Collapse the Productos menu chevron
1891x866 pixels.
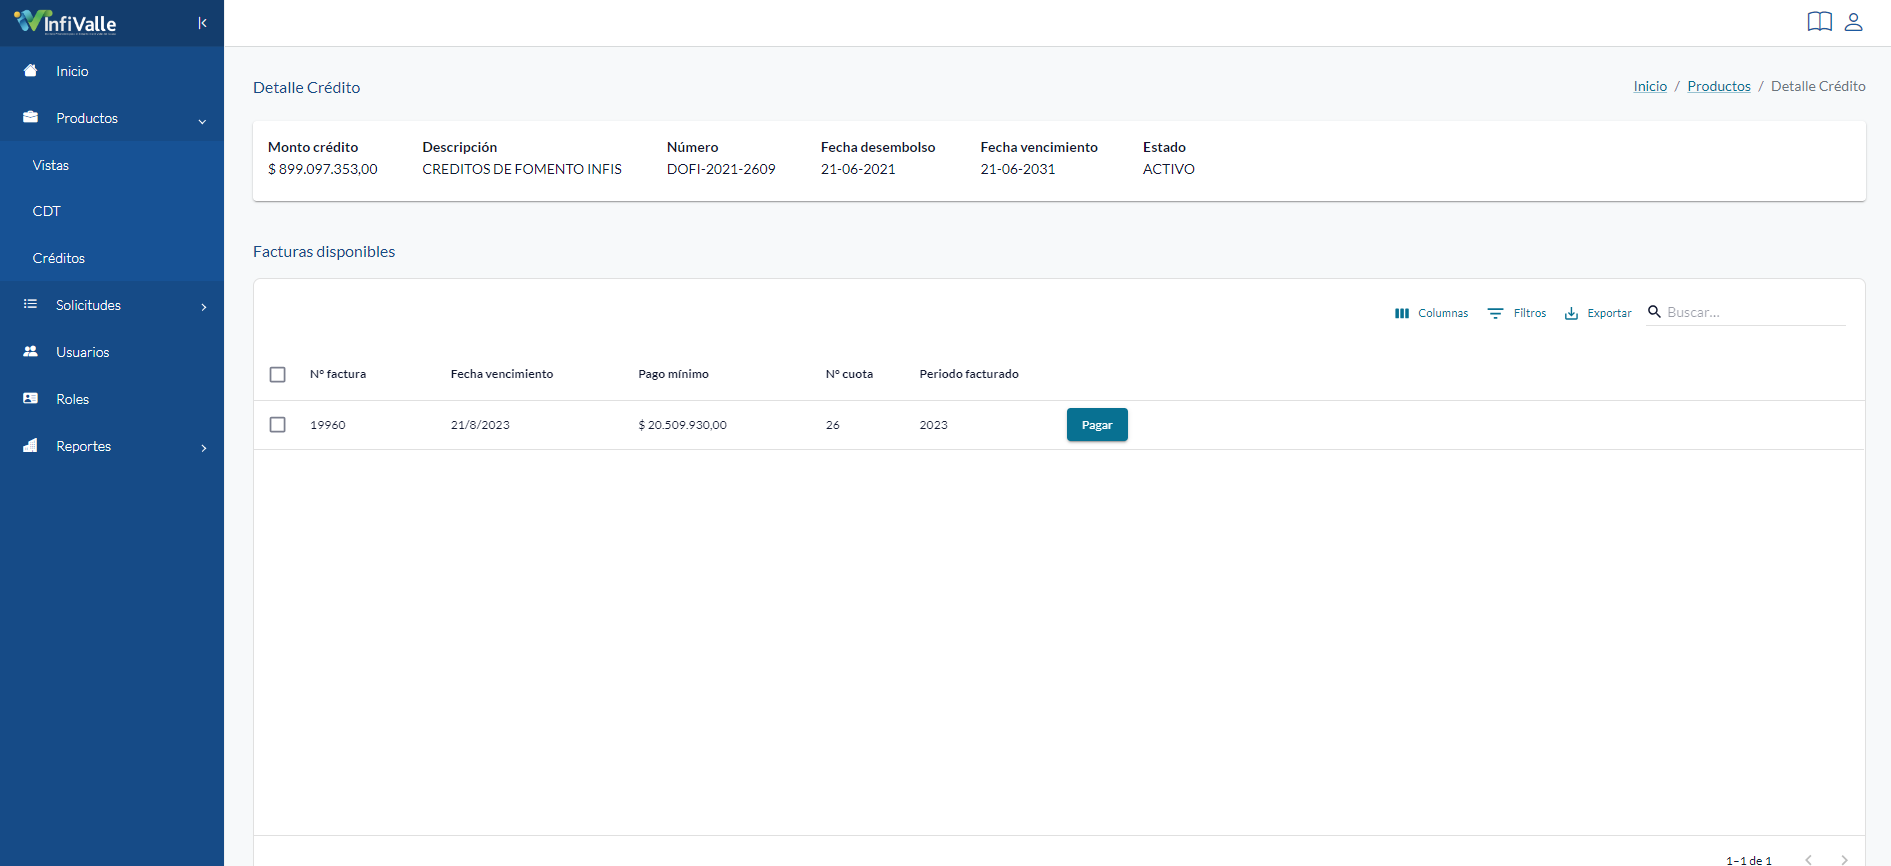202,121
